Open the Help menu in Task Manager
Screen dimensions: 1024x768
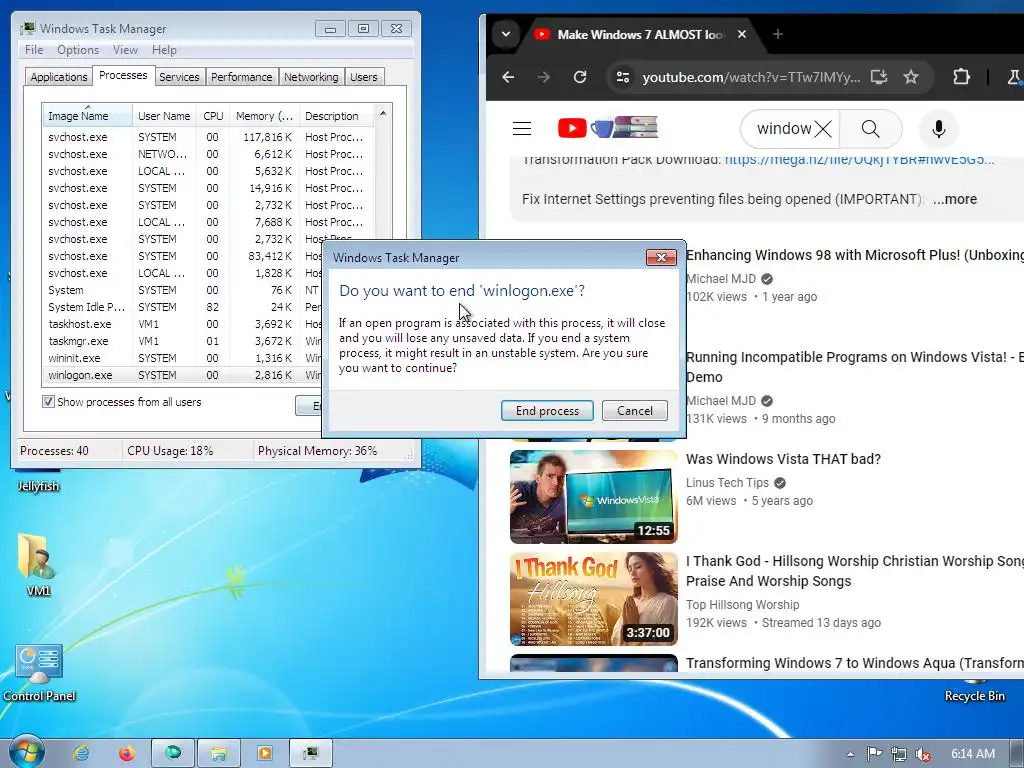[164, 50]
